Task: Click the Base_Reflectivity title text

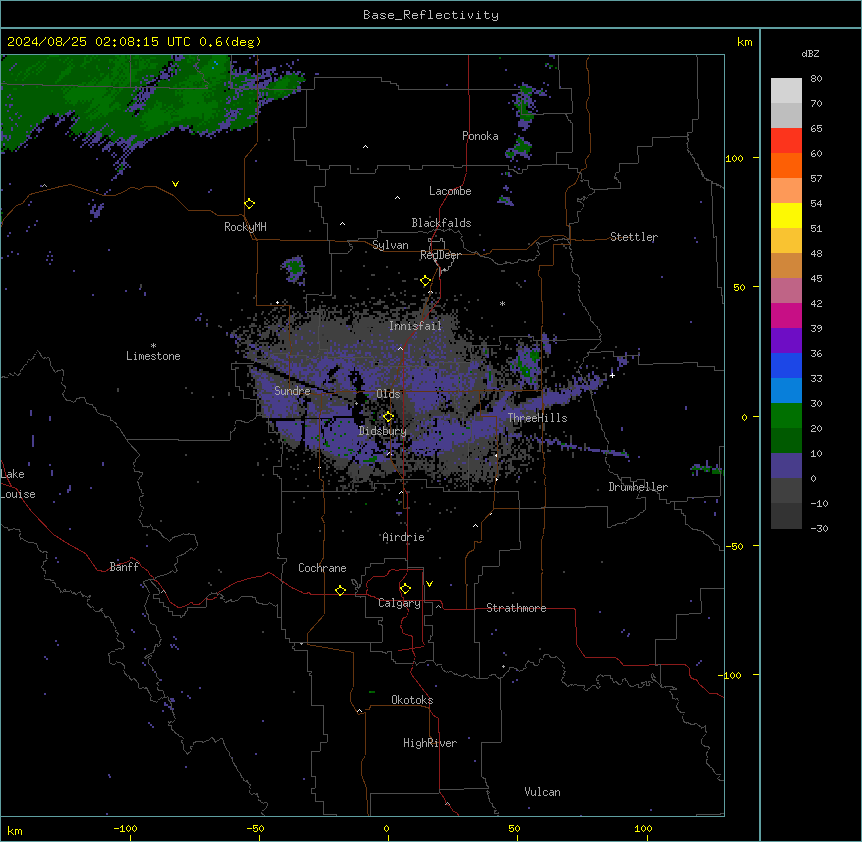Action: (x=431, y=15)
